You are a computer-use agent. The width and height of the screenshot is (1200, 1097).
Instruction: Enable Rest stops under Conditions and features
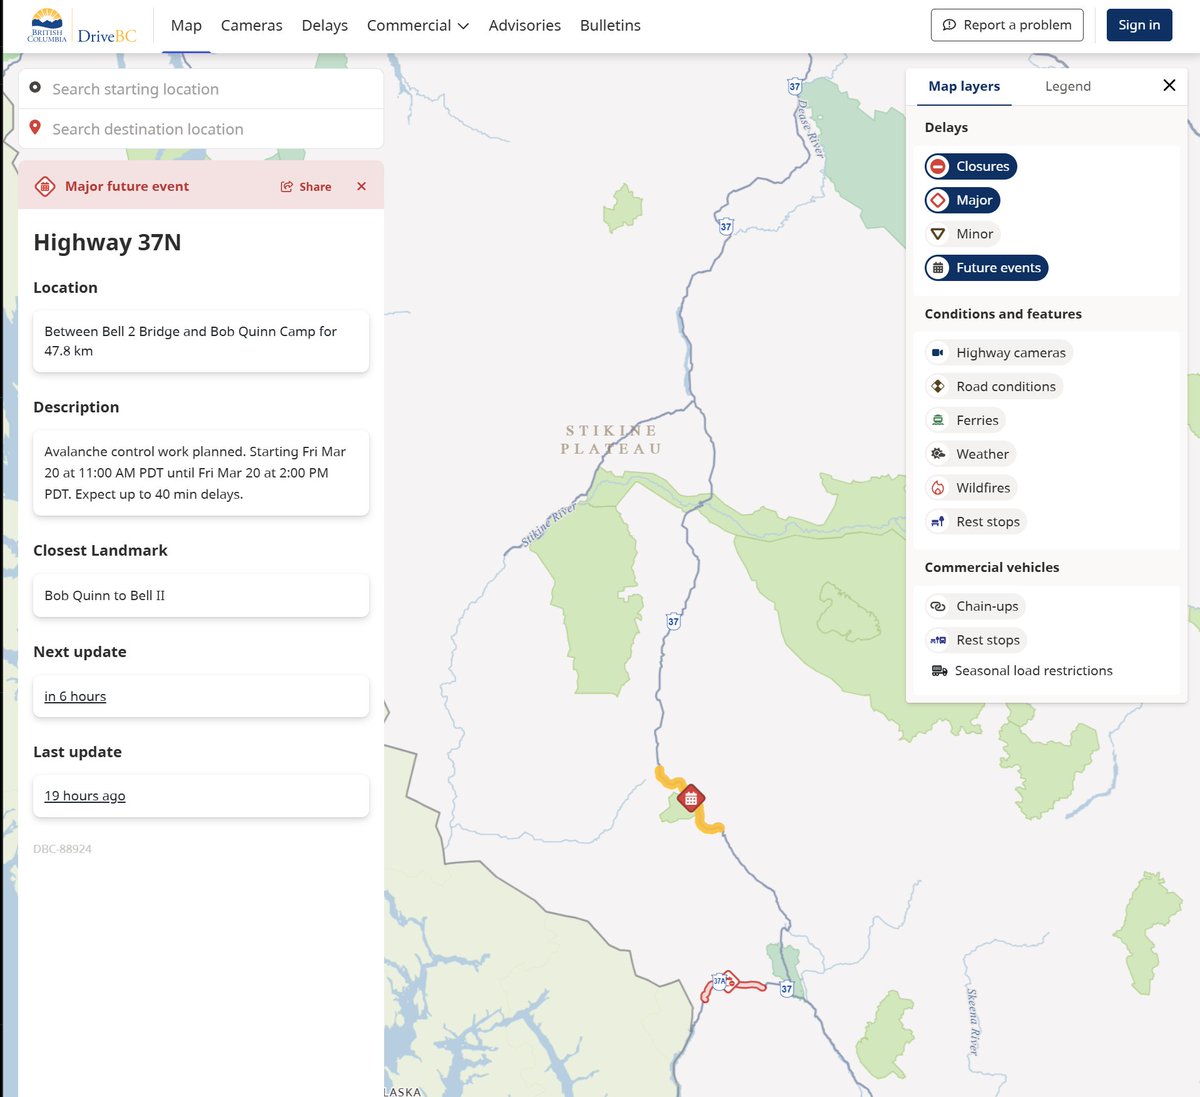[975, 522]
